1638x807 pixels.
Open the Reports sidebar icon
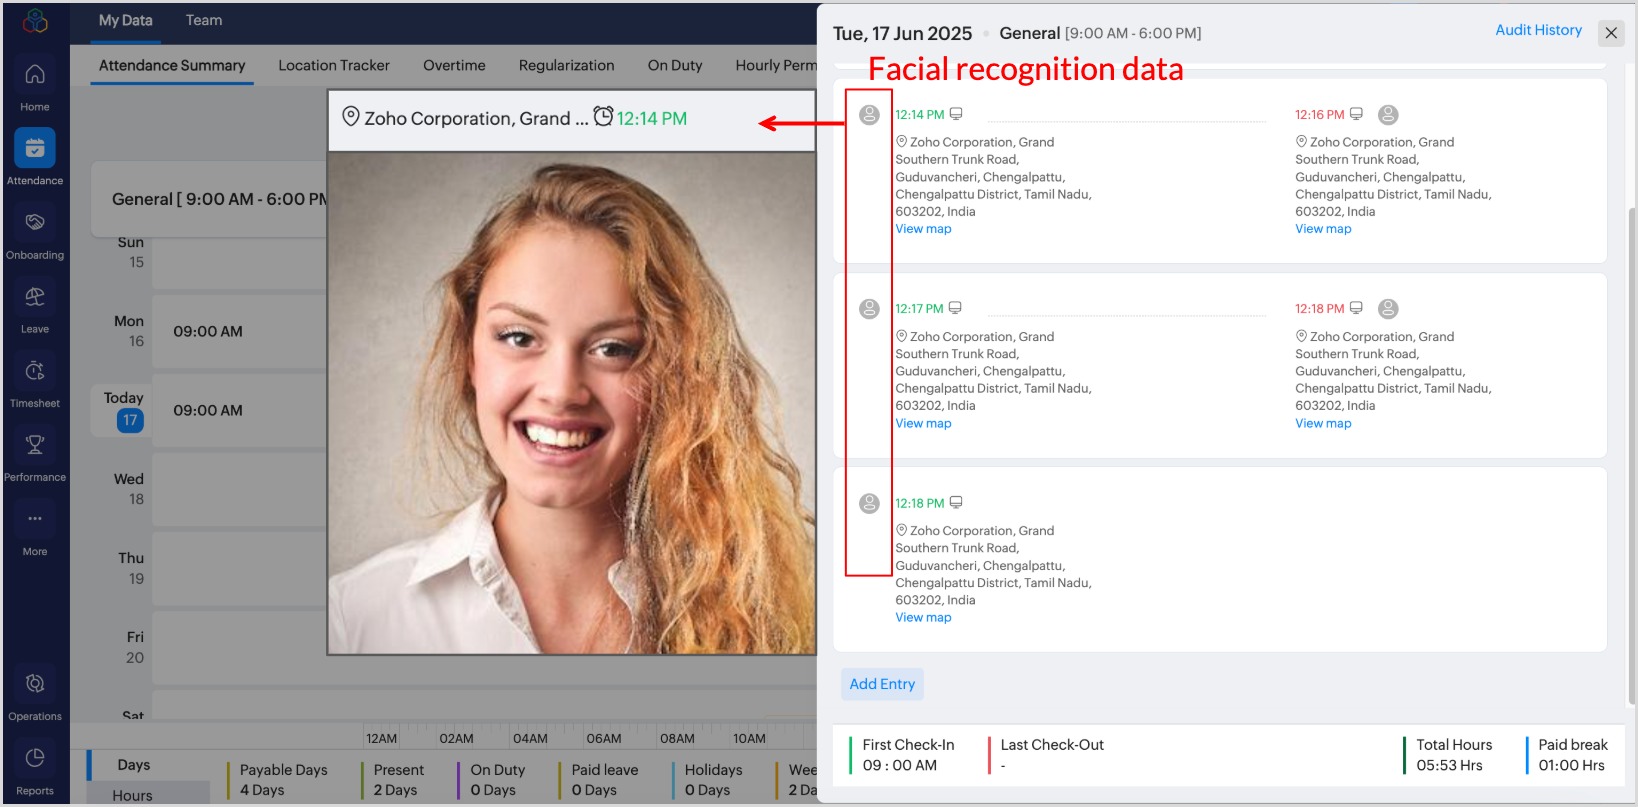(x=35, y=758)
